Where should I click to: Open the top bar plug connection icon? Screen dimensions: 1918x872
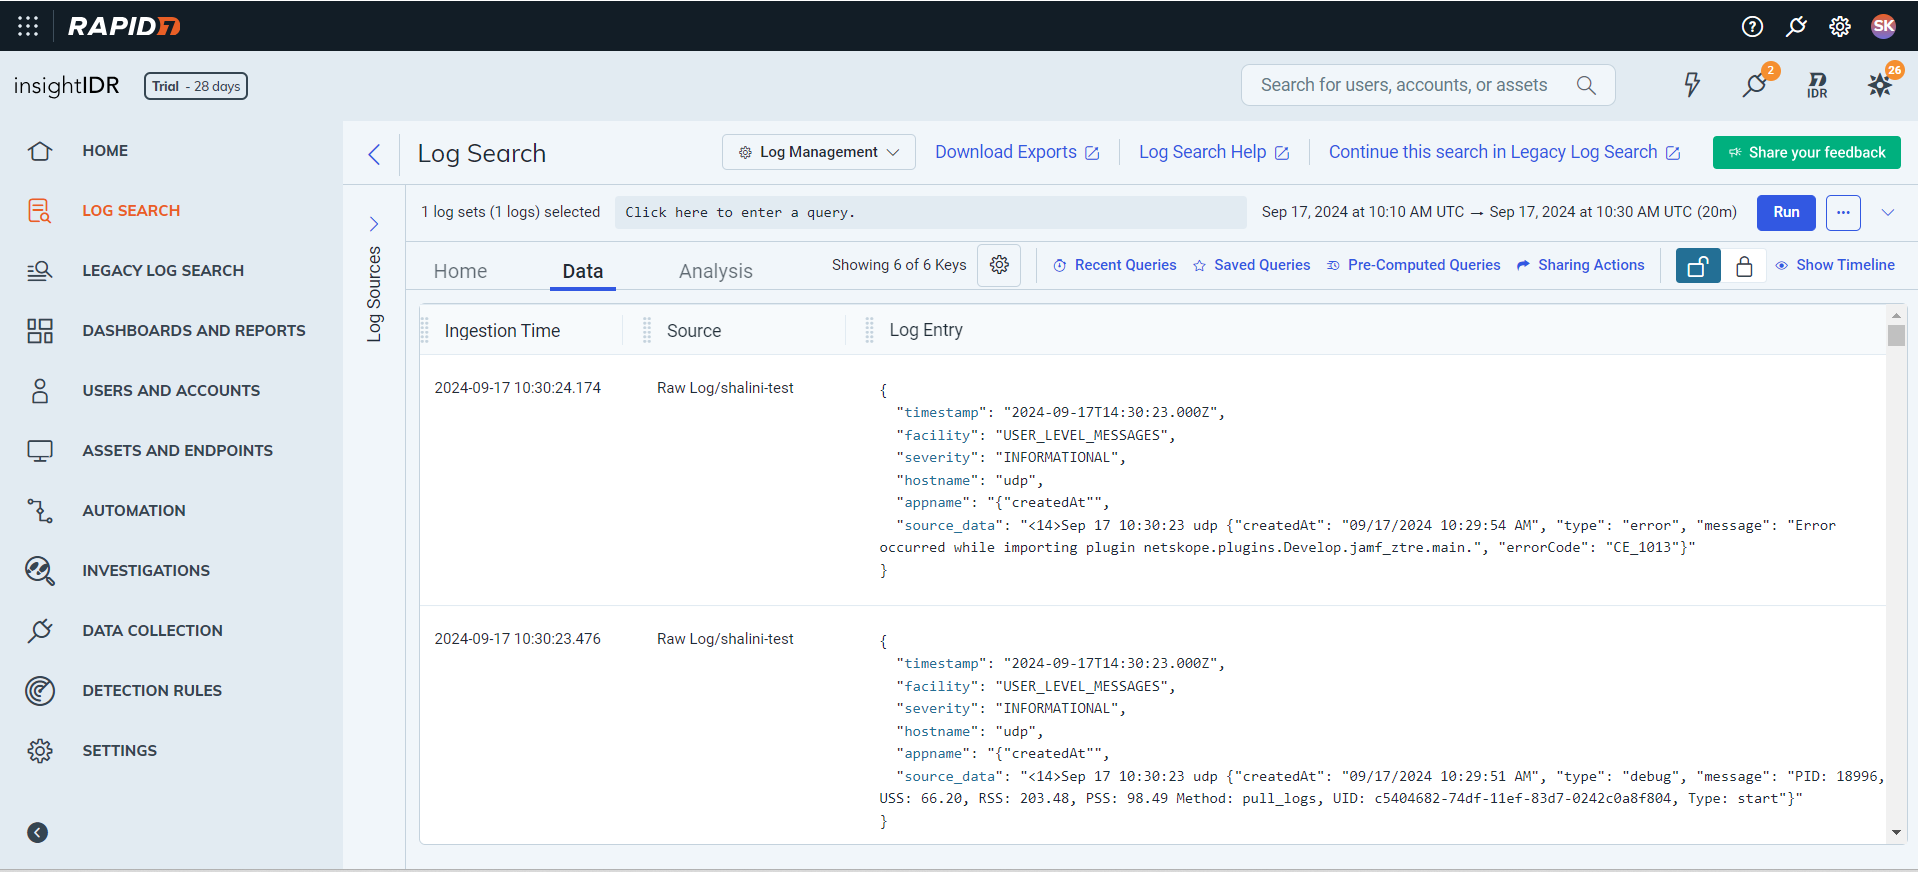[x=1796, y=26]
